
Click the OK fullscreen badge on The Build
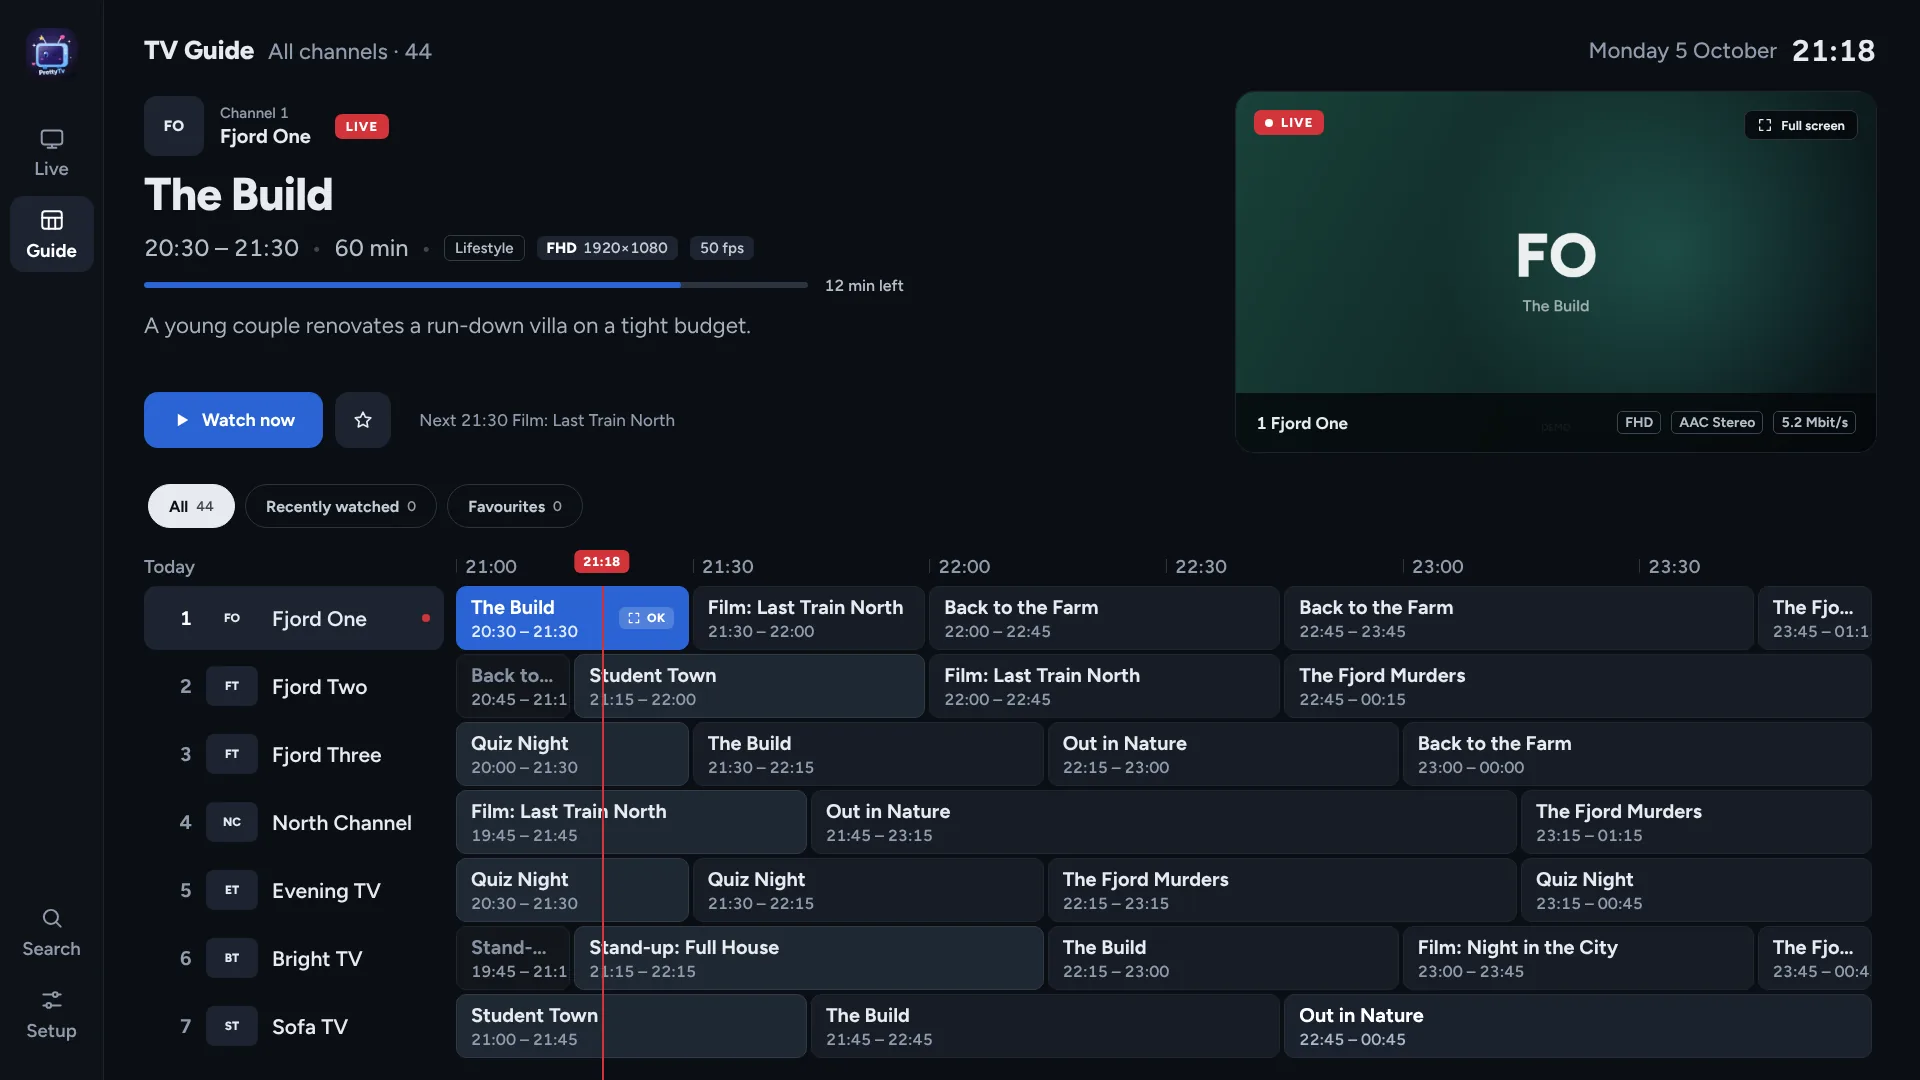coord(646,618)
